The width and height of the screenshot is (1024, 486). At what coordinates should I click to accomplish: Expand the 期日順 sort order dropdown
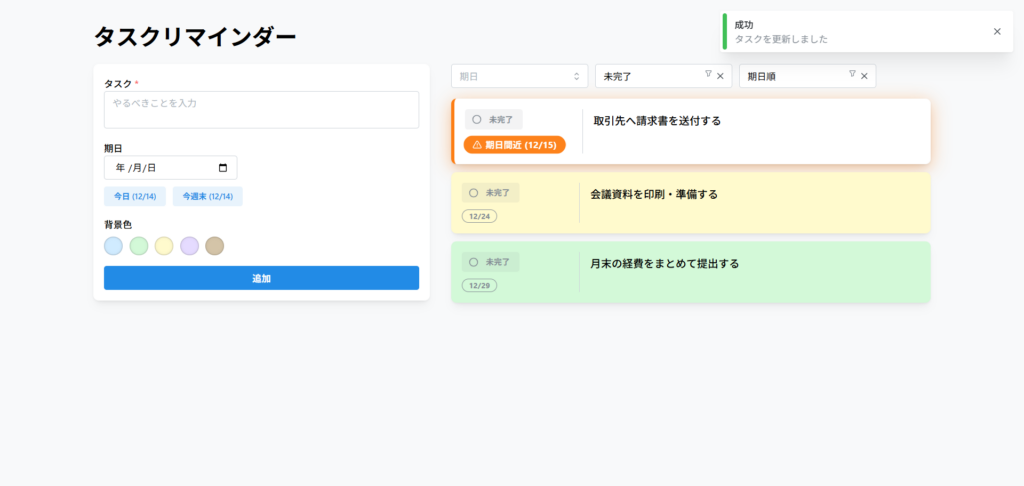[794, 76]
